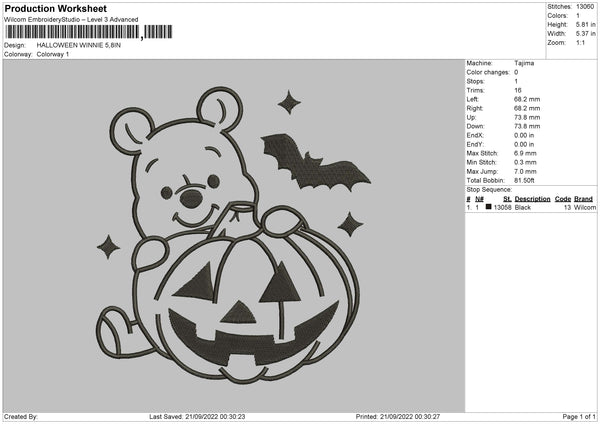The width and height of the screenshot is (600, 424).
Task: Click the Stitches value 13060
Action: click(x=585, y=7)
